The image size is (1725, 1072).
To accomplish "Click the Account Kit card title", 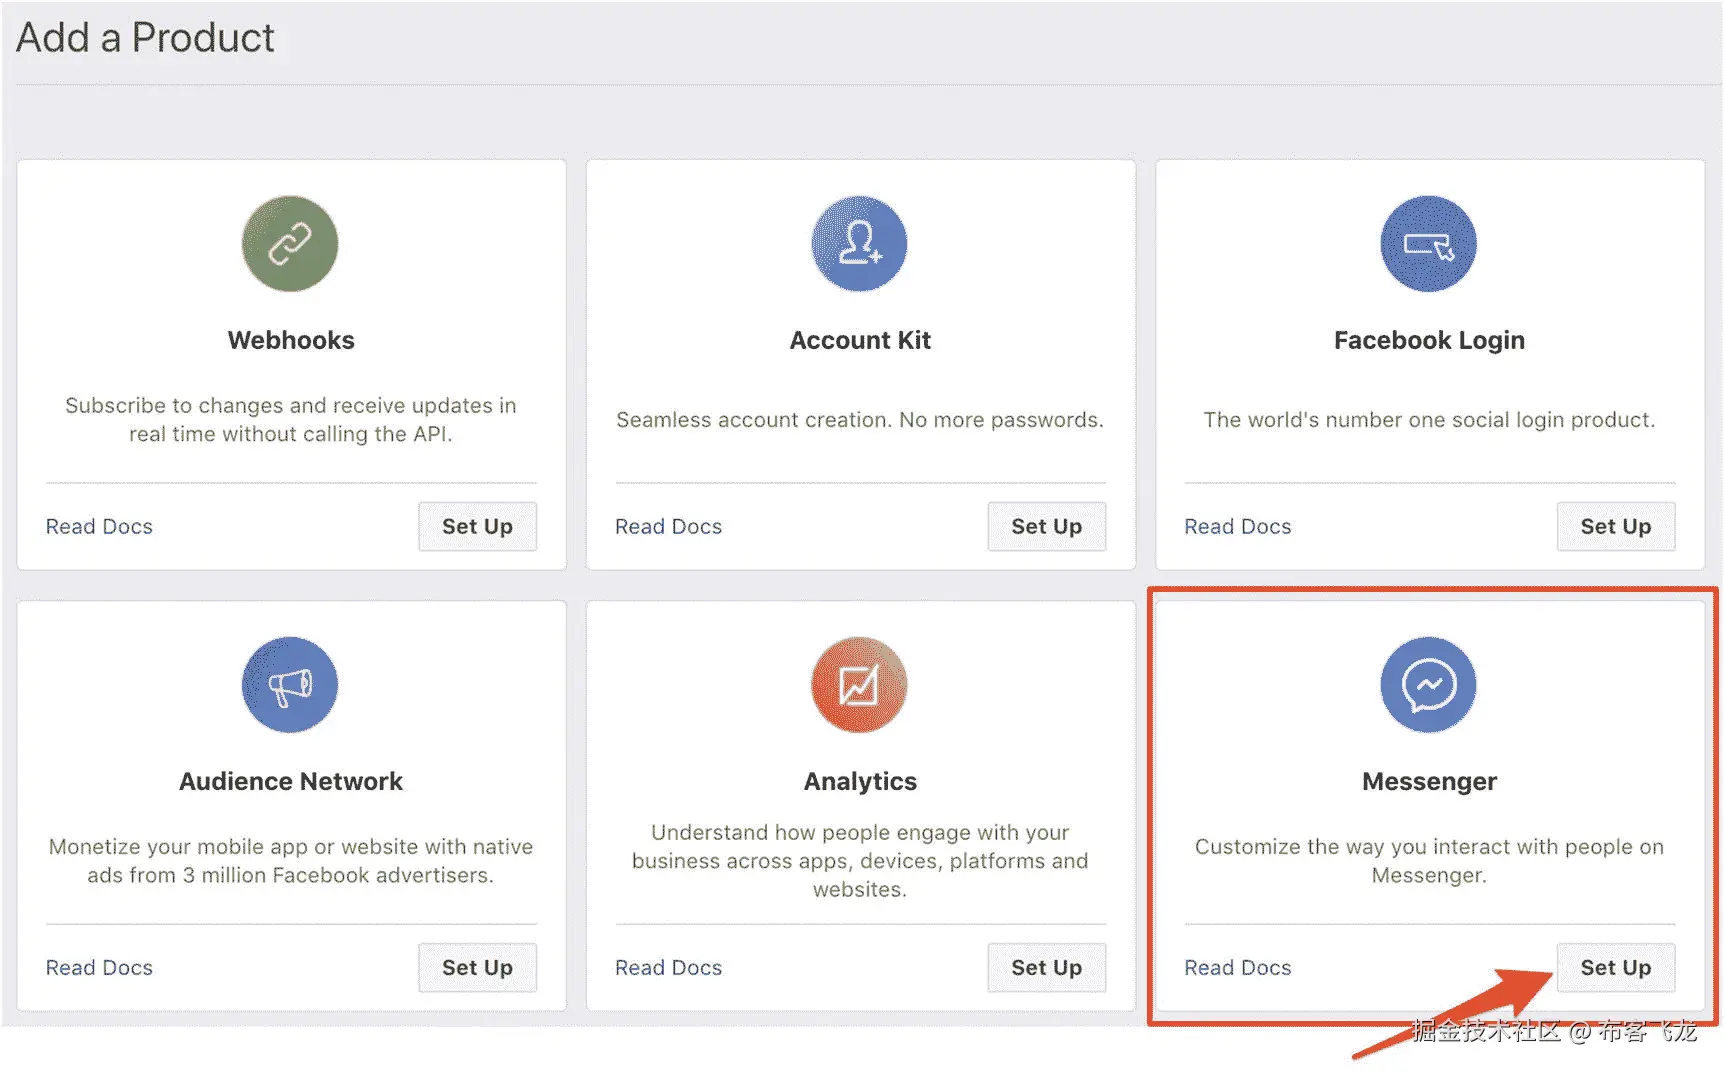I will pyautogui.click(x=860, y=340).
